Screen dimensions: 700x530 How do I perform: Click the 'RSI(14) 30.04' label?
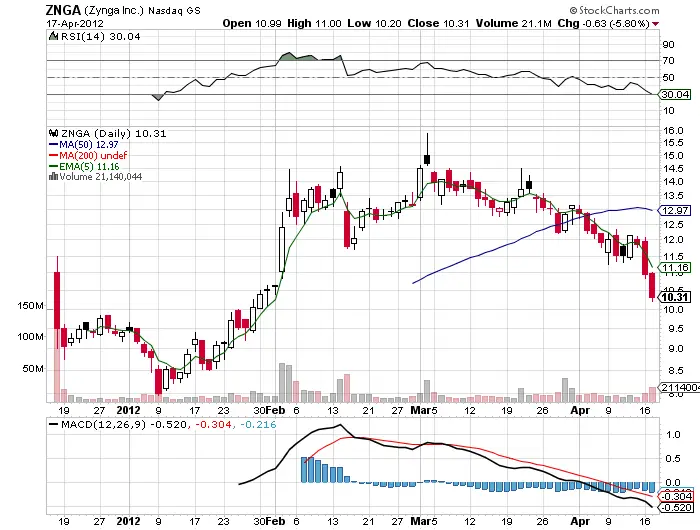click(x=100, y=37)
